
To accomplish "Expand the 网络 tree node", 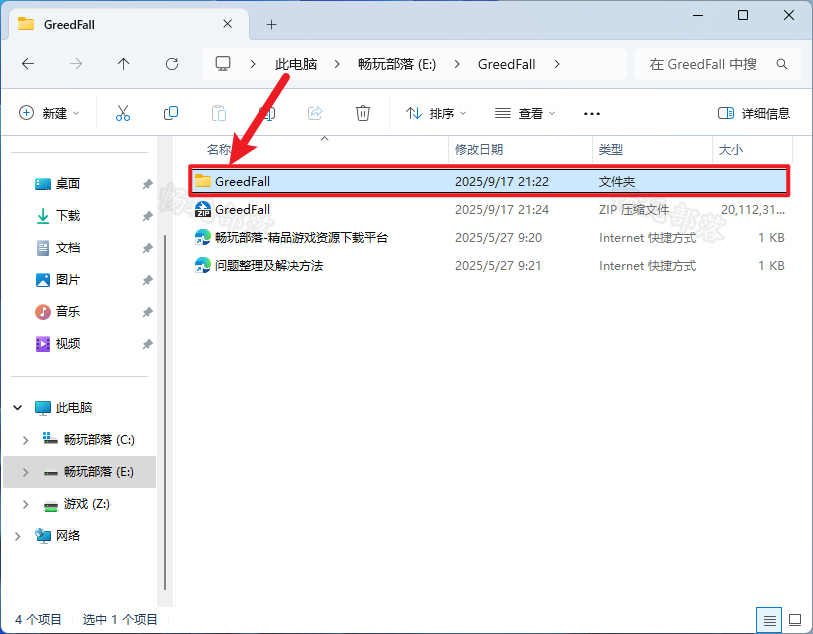I will (x=18, y=536).
